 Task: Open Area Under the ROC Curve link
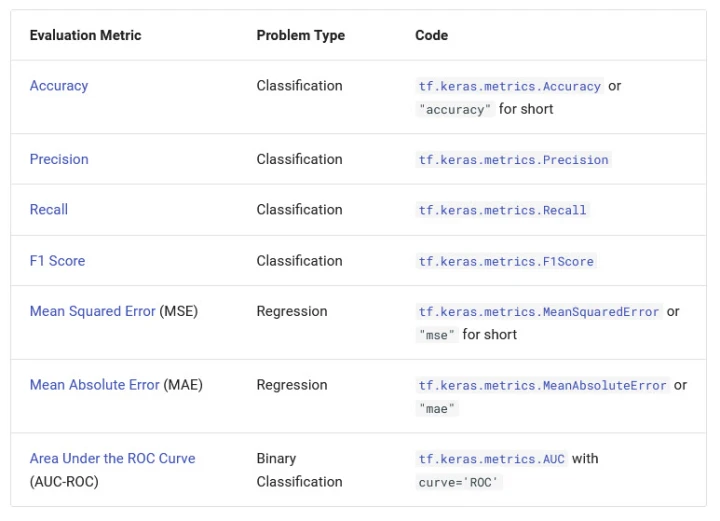pyautogui.click(x=112, y=459)
